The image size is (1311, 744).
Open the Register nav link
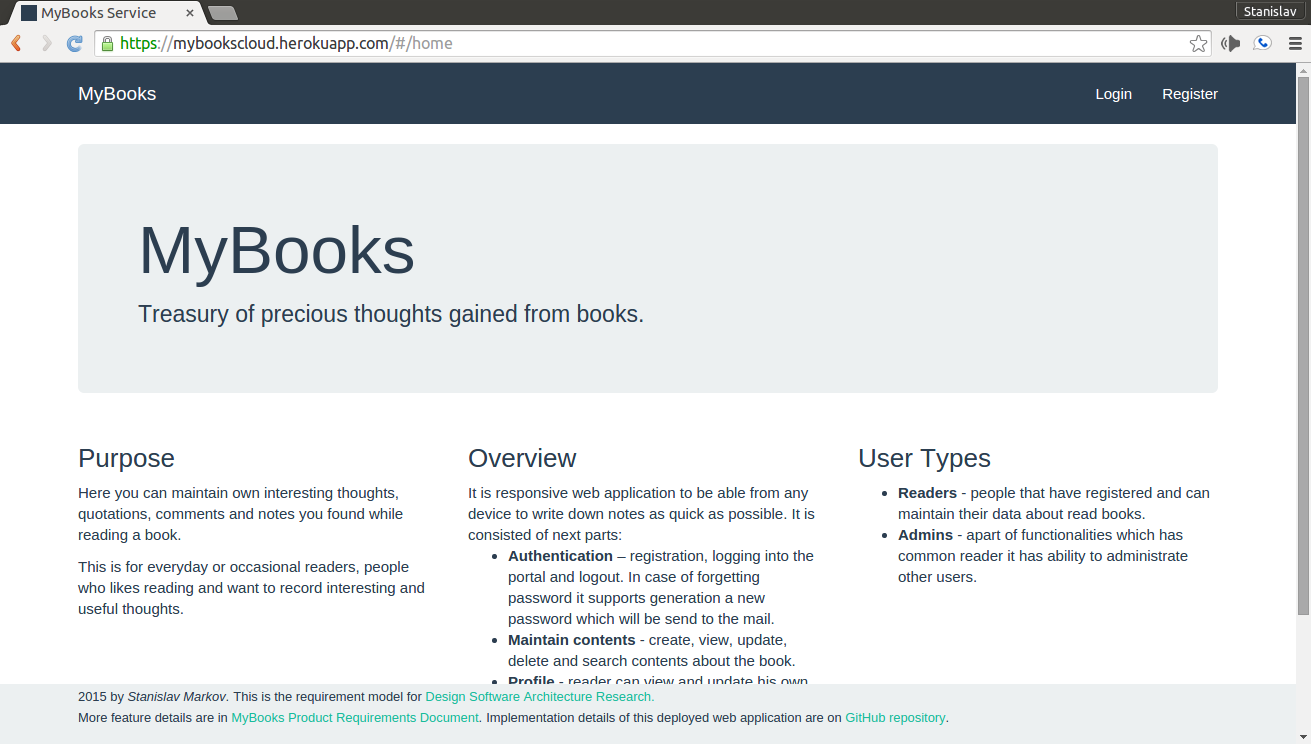point(1190,94)
